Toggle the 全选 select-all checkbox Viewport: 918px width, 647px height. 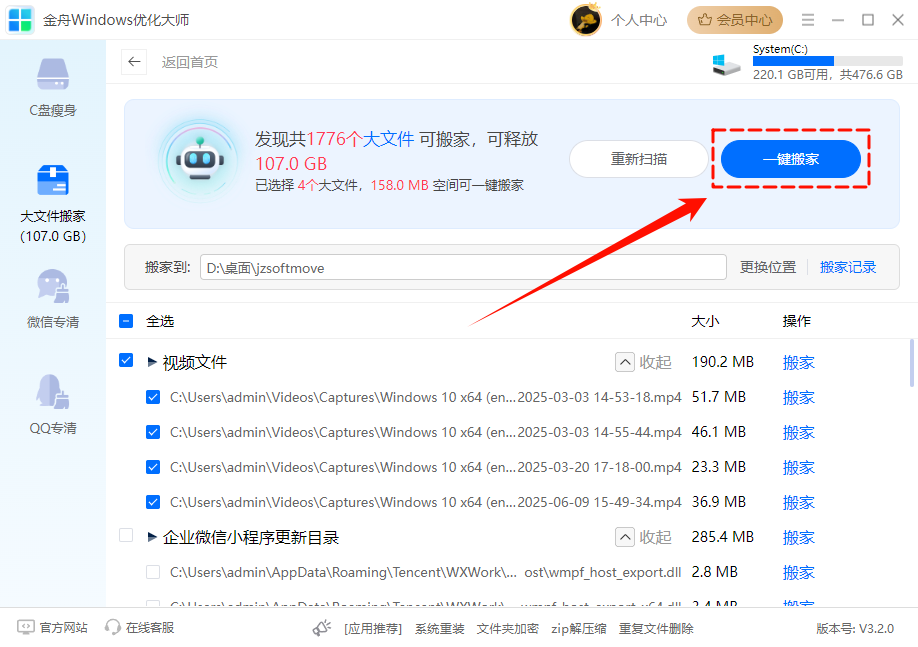pos(126,321)
